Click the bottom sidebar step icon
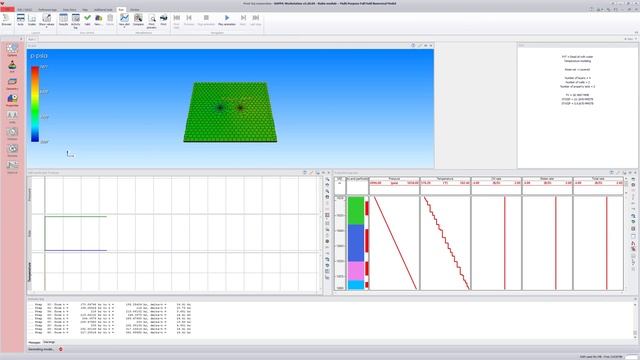Image resolution: width=640 pixels, height=360 pixels. [12, 167]
